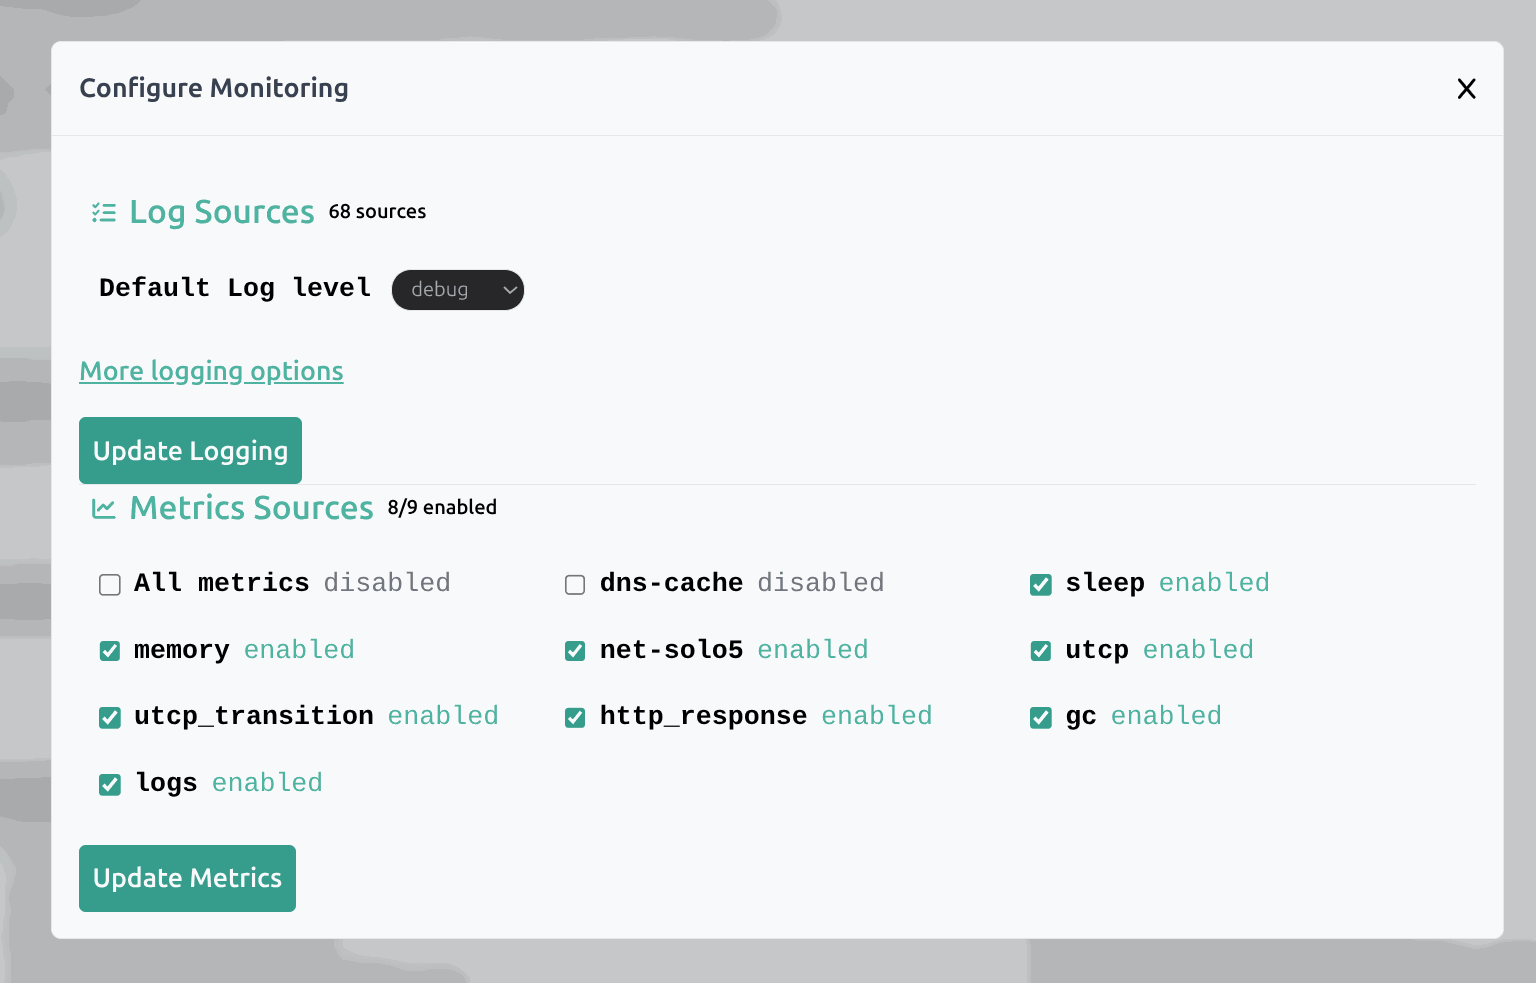Screen dimensions: 1536x983
Task: Uncheck the logs metrics checkbox
Action: [110, 785]
